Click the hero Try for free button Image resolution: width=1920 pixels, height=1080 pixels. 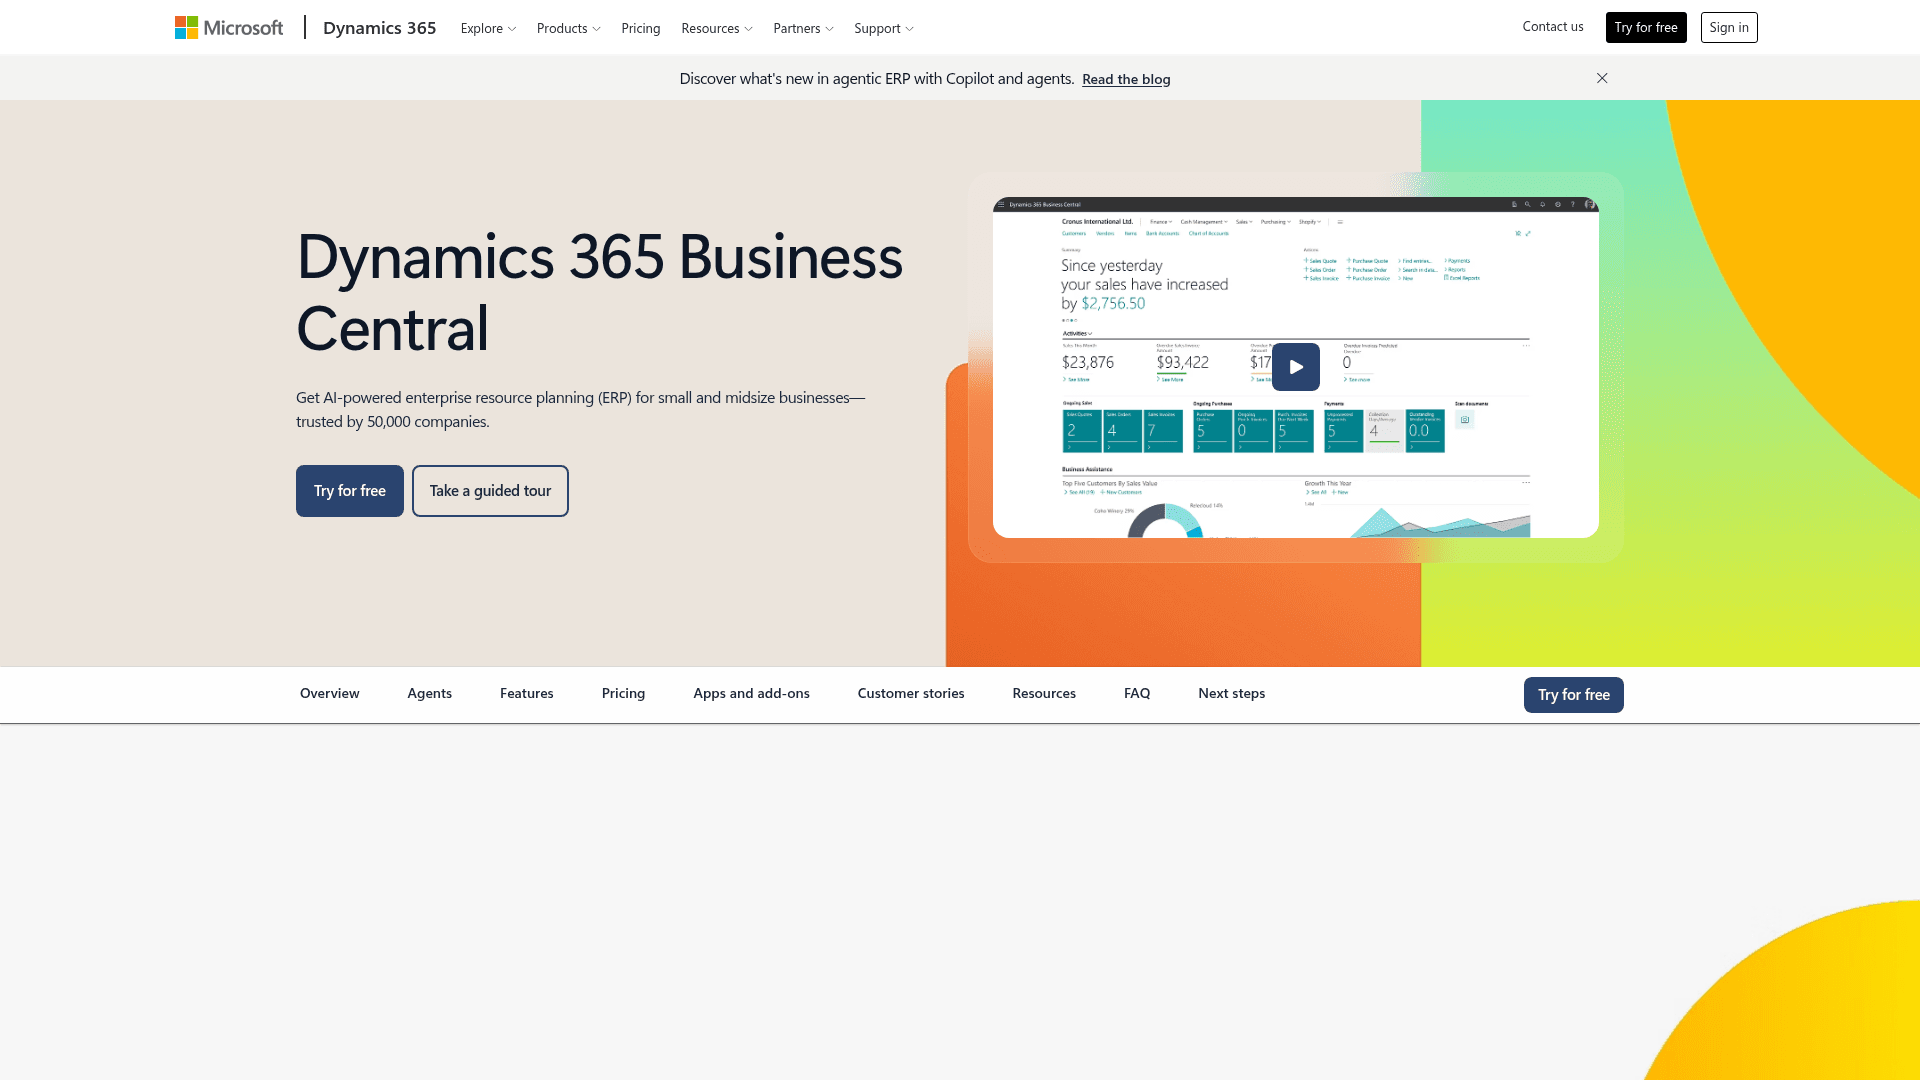coord(350,491)
